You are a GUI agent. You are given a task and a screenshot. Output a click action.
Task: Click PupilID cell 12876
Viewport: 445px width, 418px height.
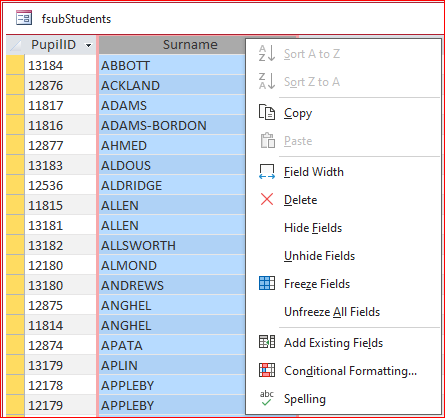60,85
